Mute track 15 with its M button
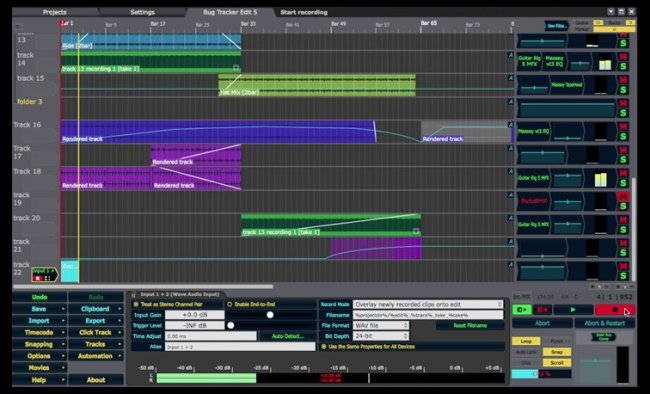This screenshot has height=394, width=650. pos(623,80)
